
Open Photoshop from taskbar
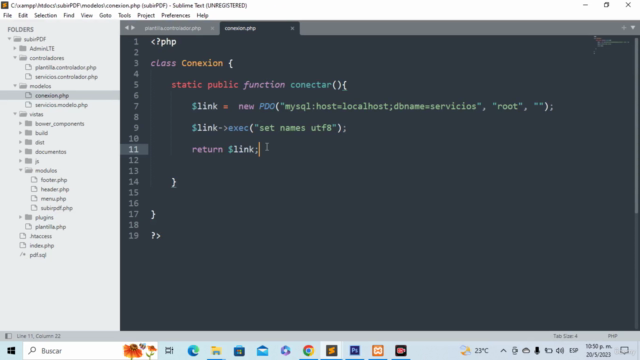click(x=355, y=351)
